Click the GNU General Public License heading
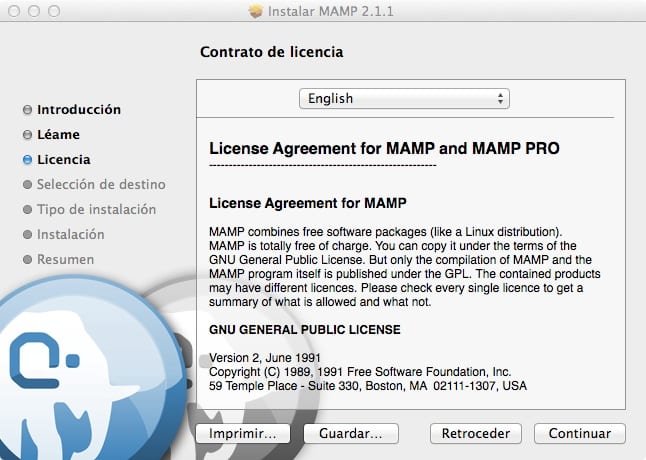This screenshot has height=460, width=646. [304, 329]
